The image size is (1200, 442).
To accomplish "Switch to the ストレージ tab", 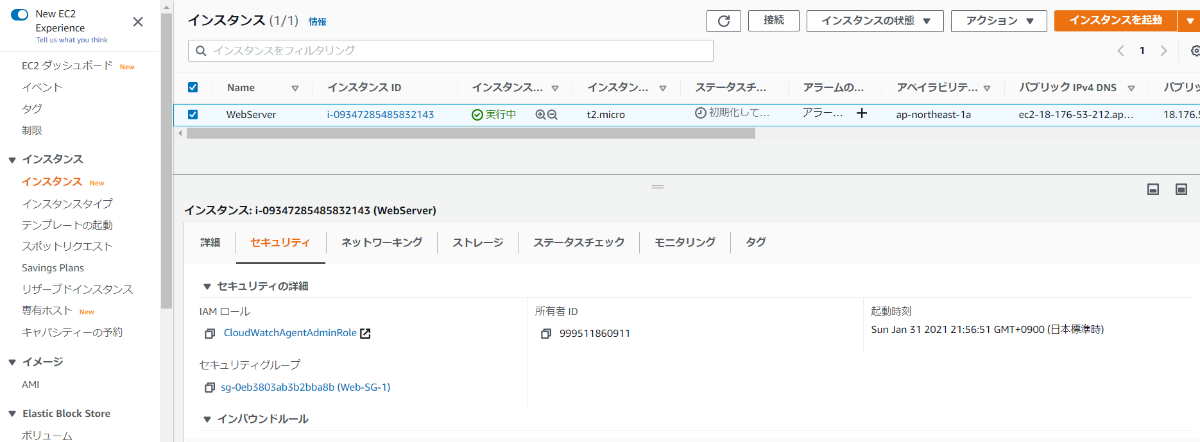I will [478, 242].
